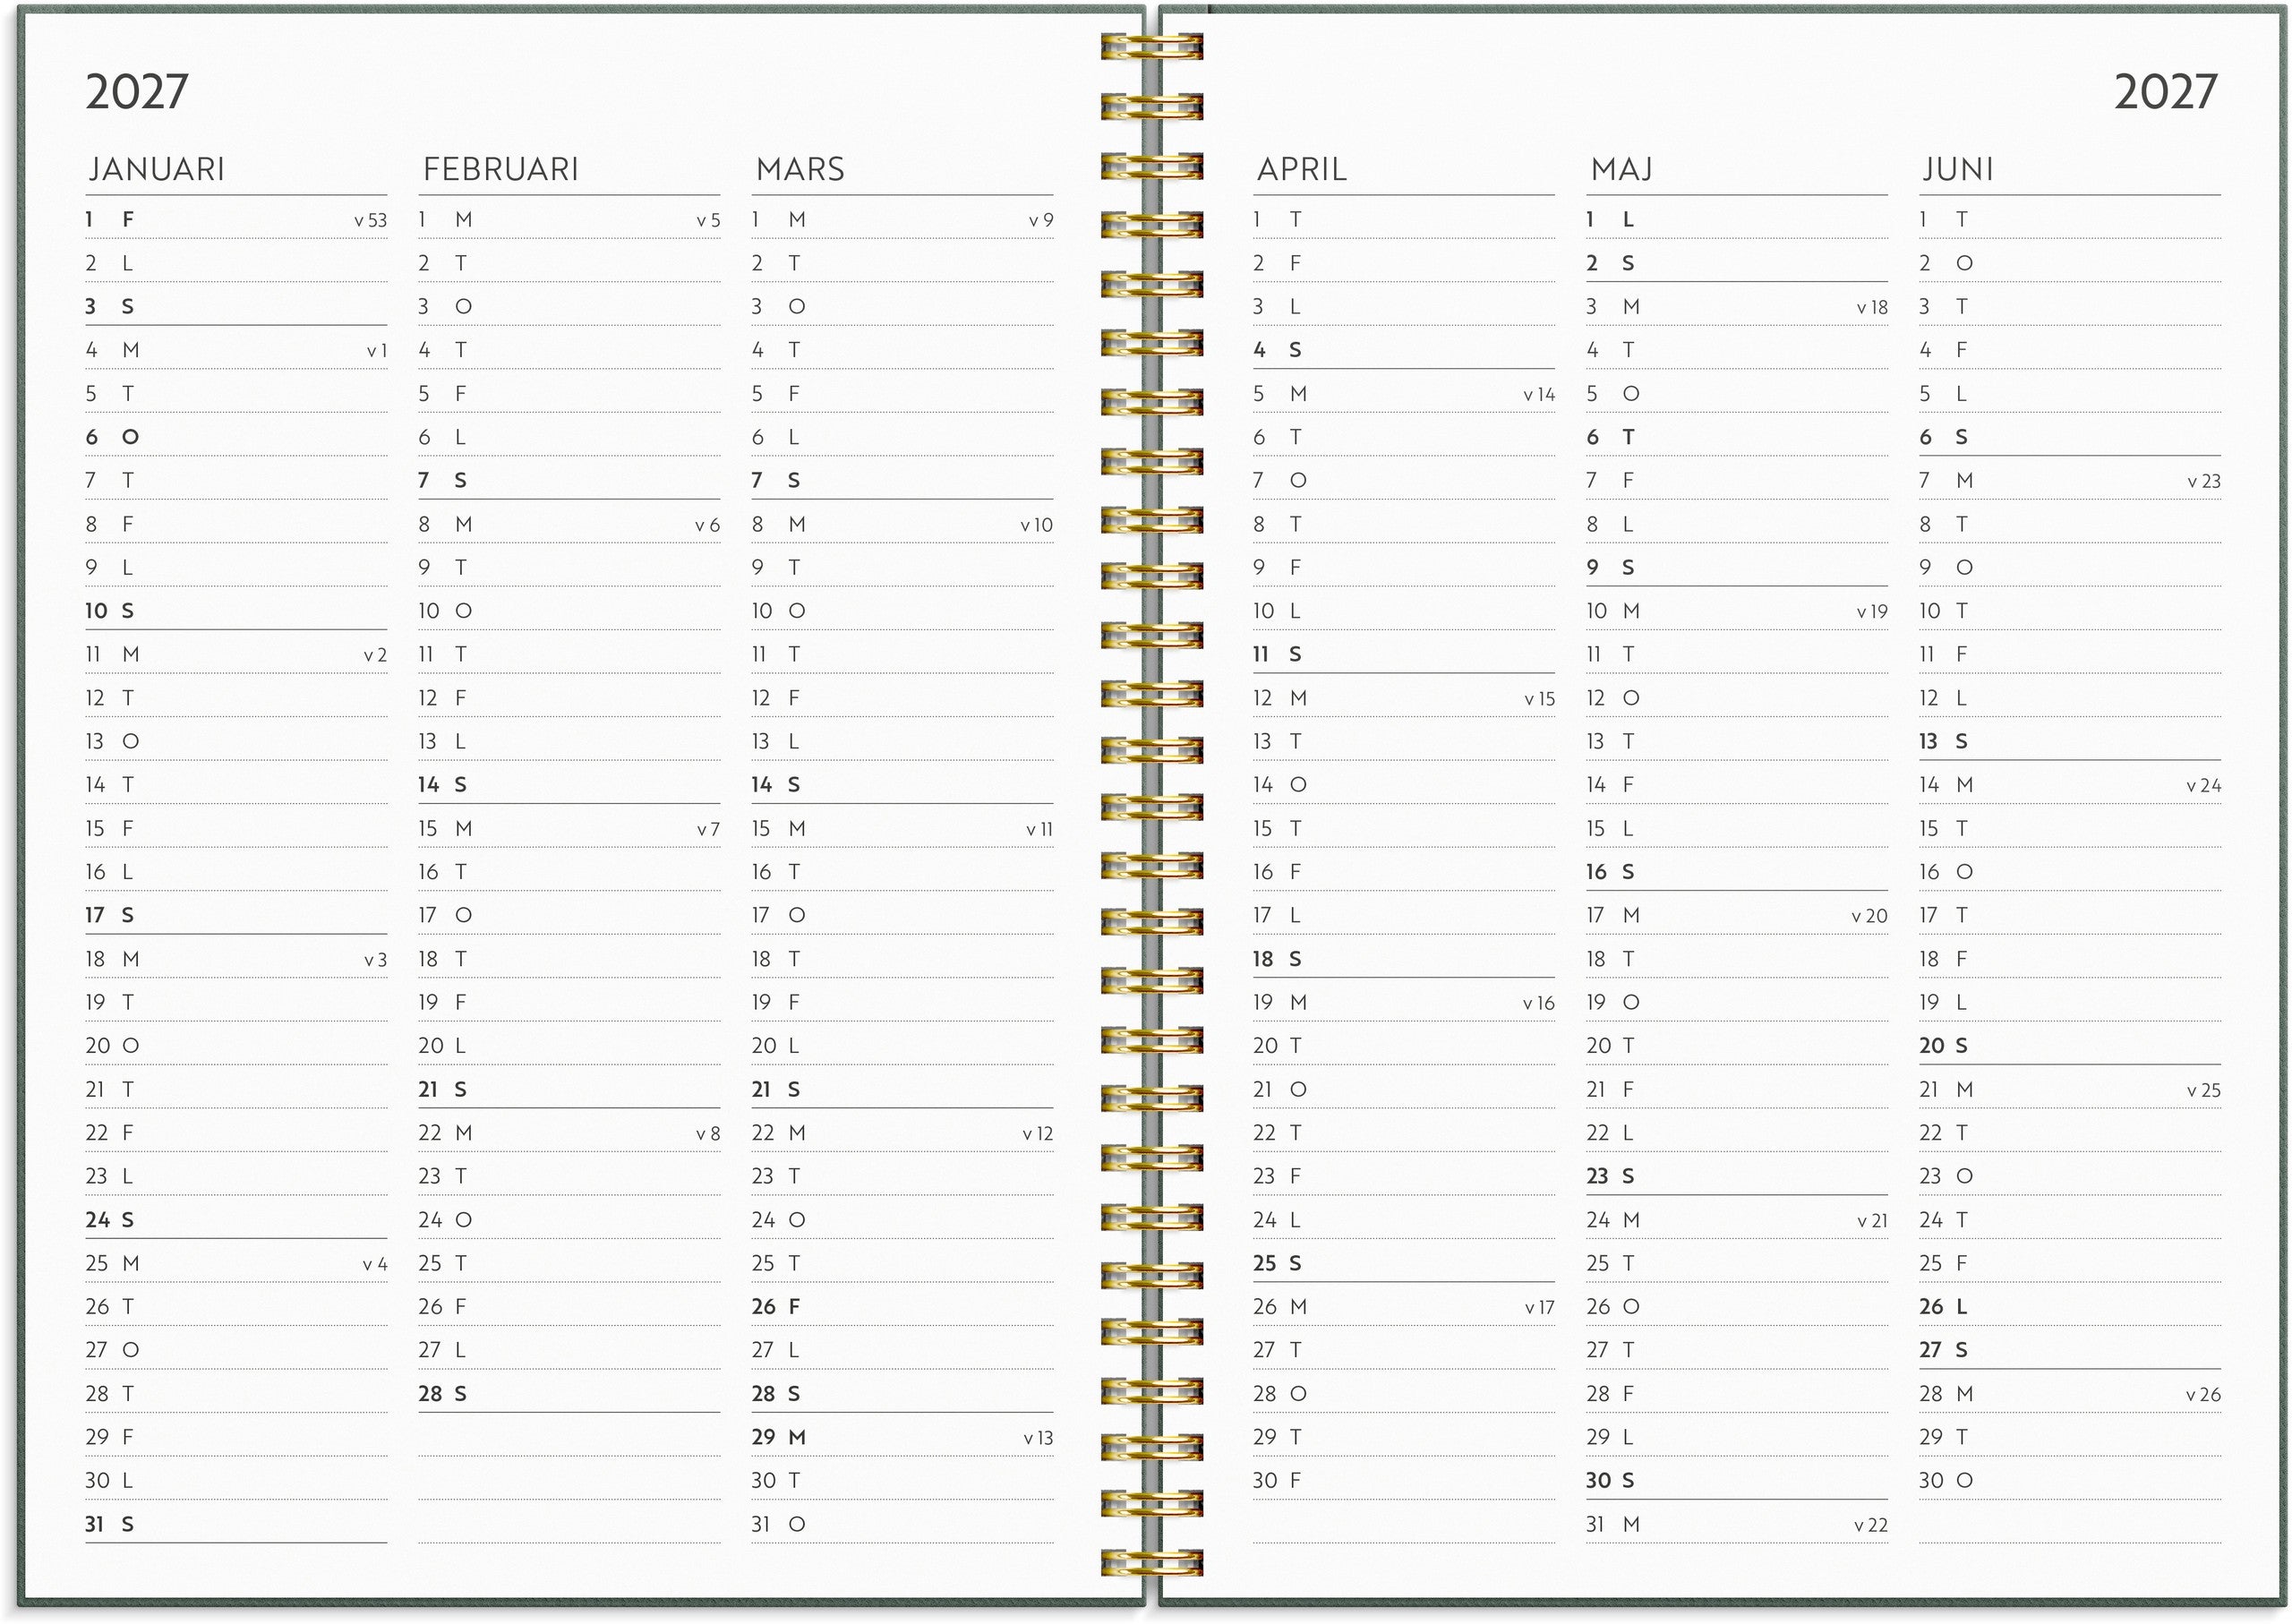The height and width of the screenshot is (1624, 2292).
Task: Click week label v 10 in Mars
Action: [1036, 525]
